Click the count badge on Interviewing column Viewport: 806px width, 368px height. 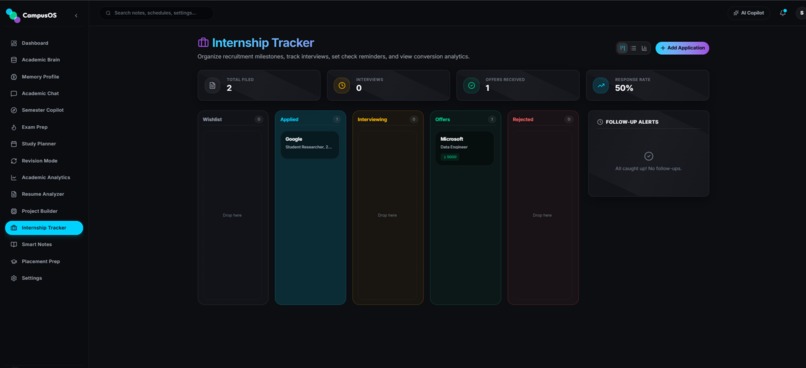point(414,119)
